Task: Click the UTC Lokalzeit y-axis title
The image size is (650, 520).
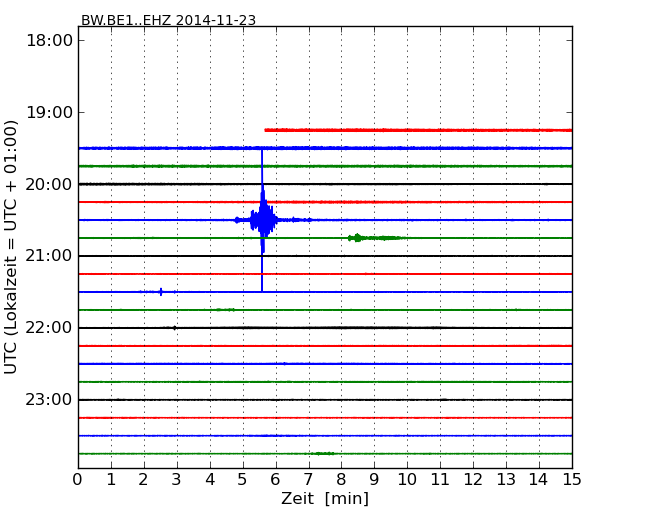Action: click(10, 247)
